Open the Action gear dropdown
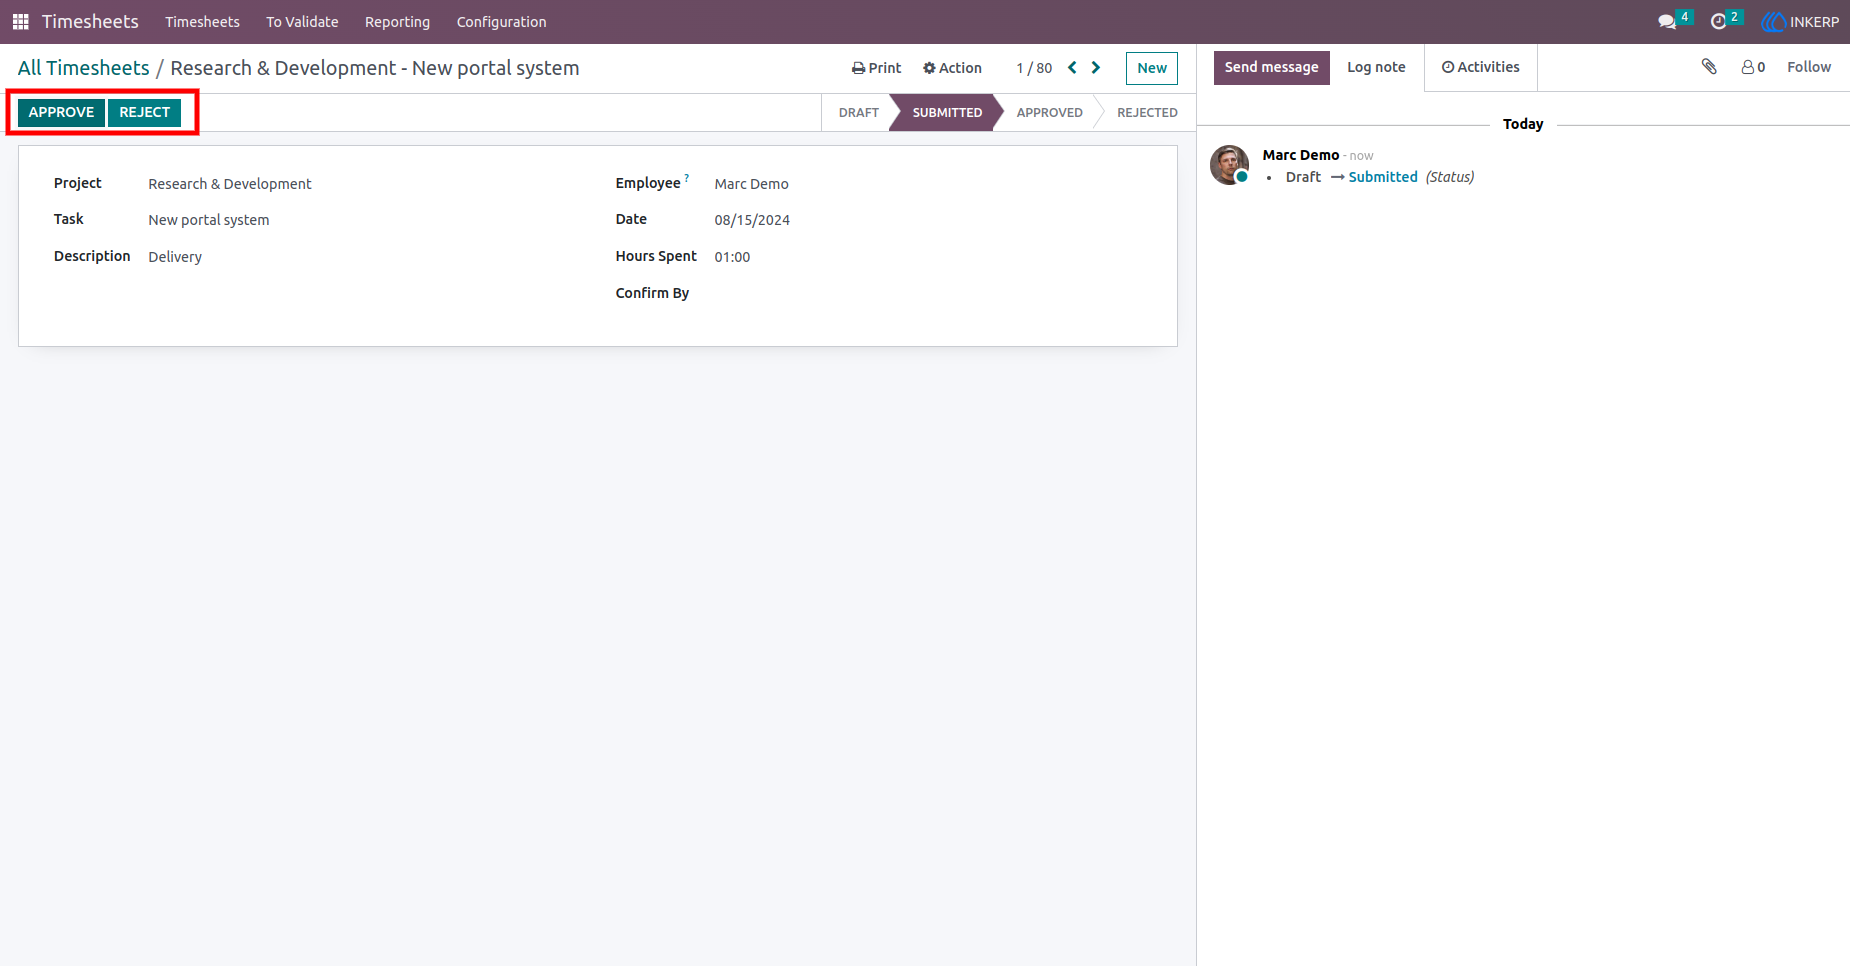 (x=952, y=68)
